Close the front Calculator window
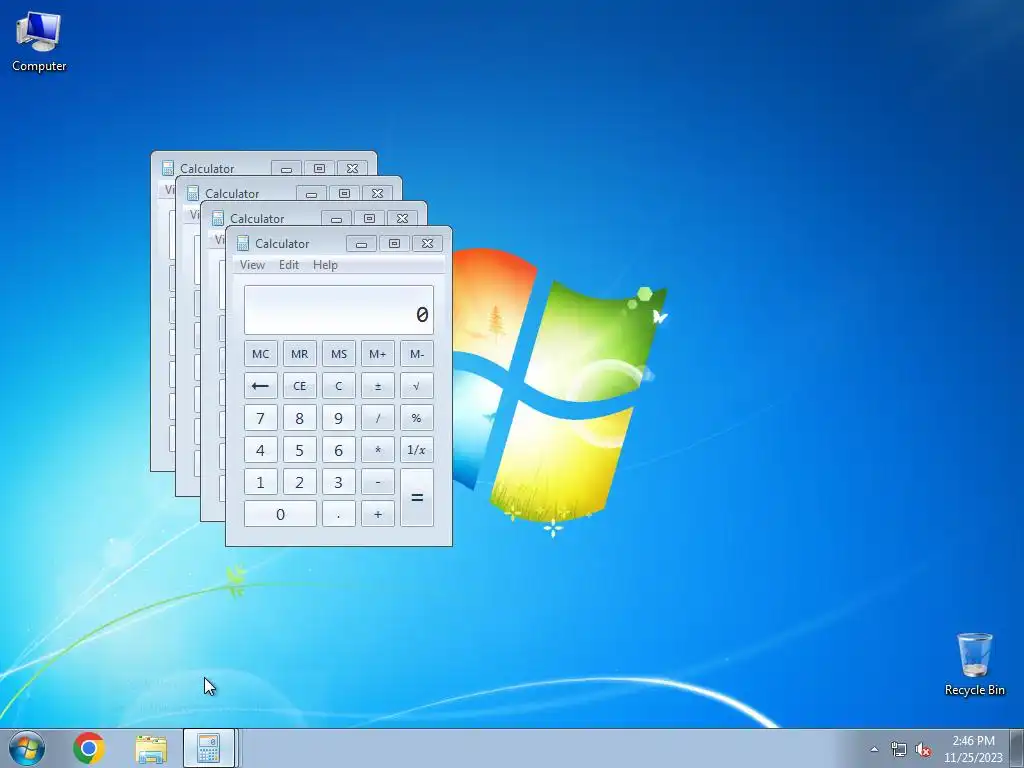Image resolution: width=1024 pixels, height=768 pixels. coord(428,244)
